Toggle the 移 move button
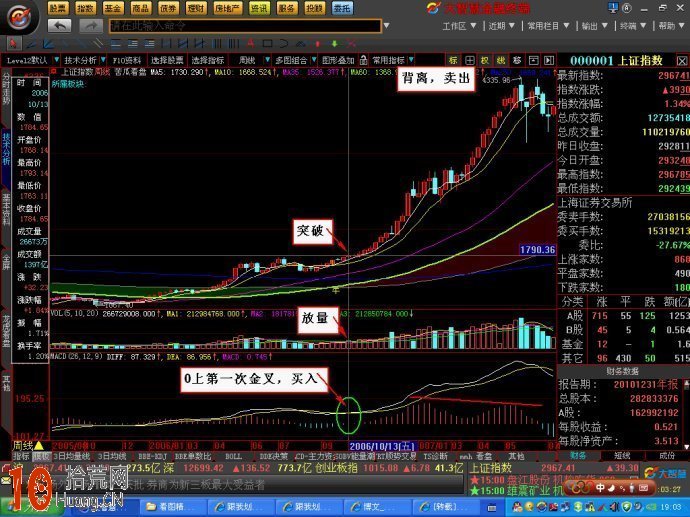The height and width of the screenshot is (517, 690). [517, 60]
